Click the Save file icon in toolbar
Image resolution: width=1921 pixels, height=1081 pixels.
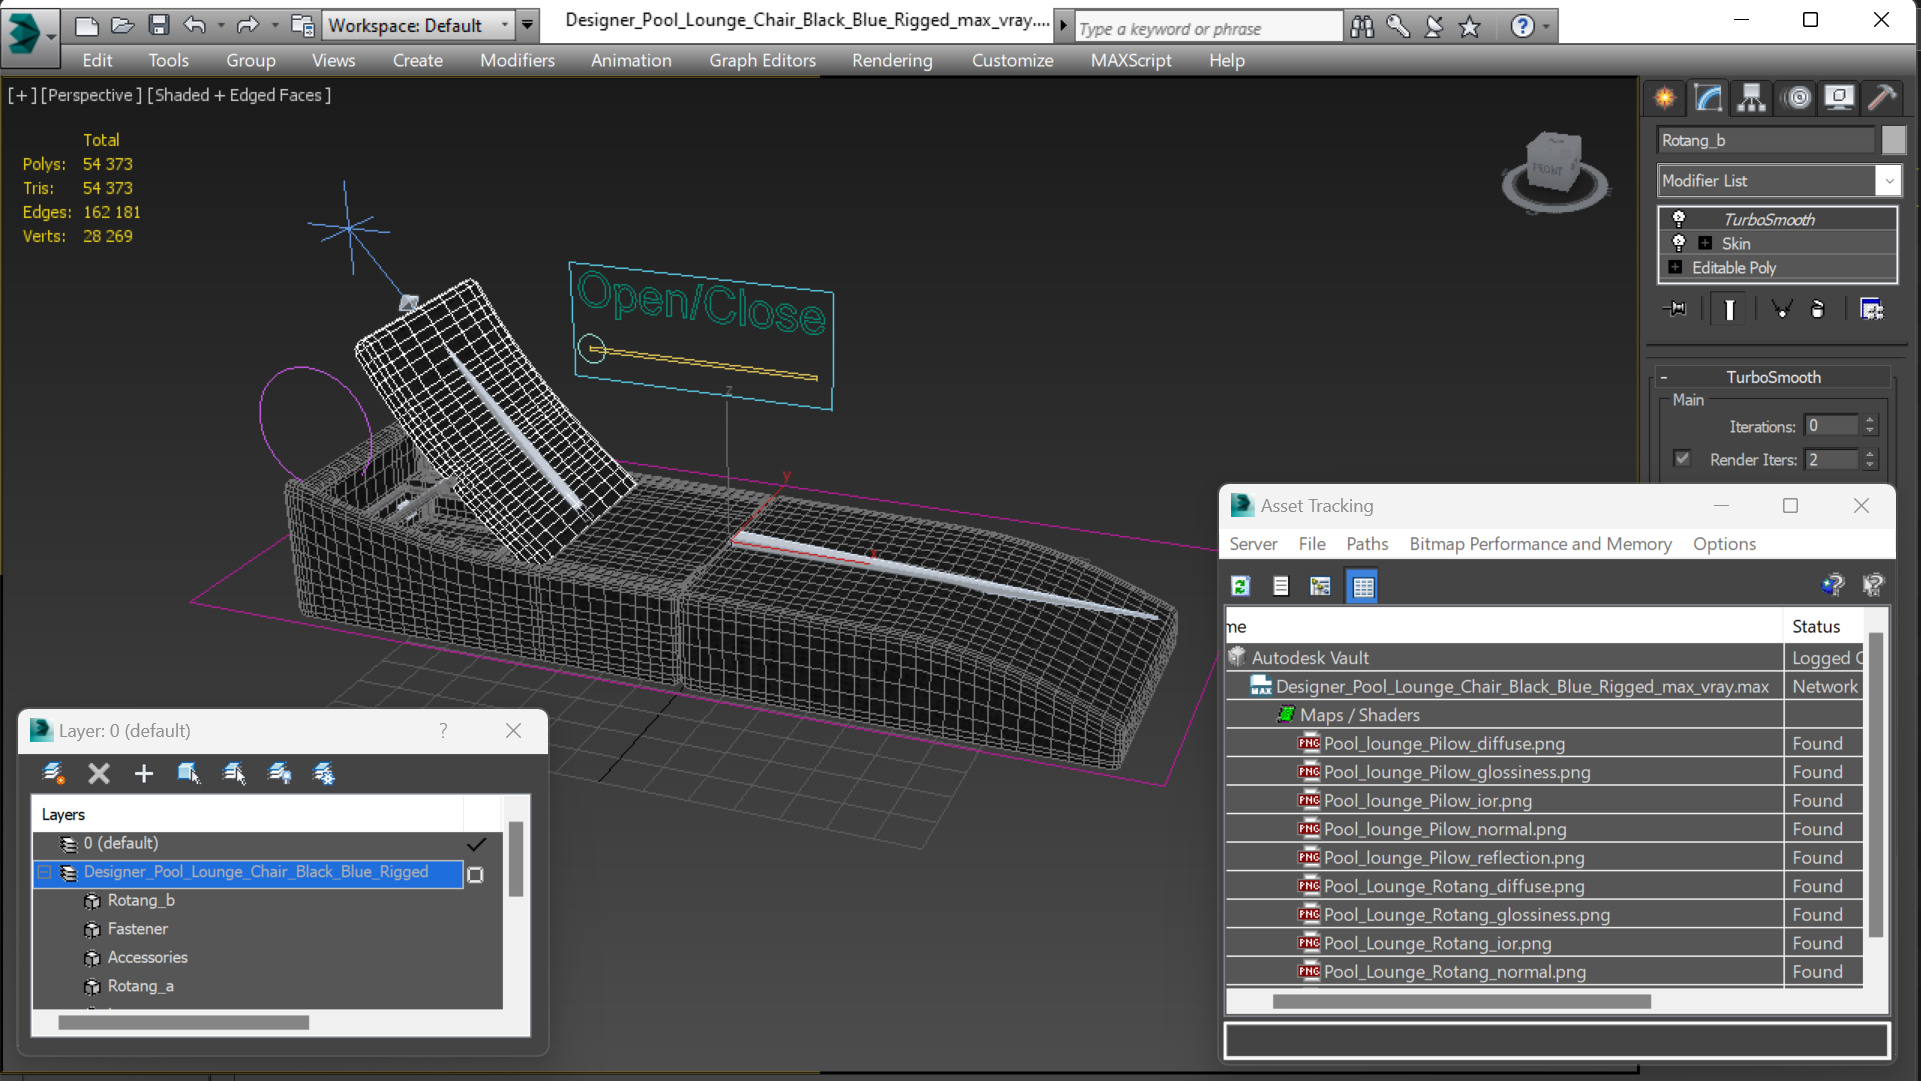158,25
